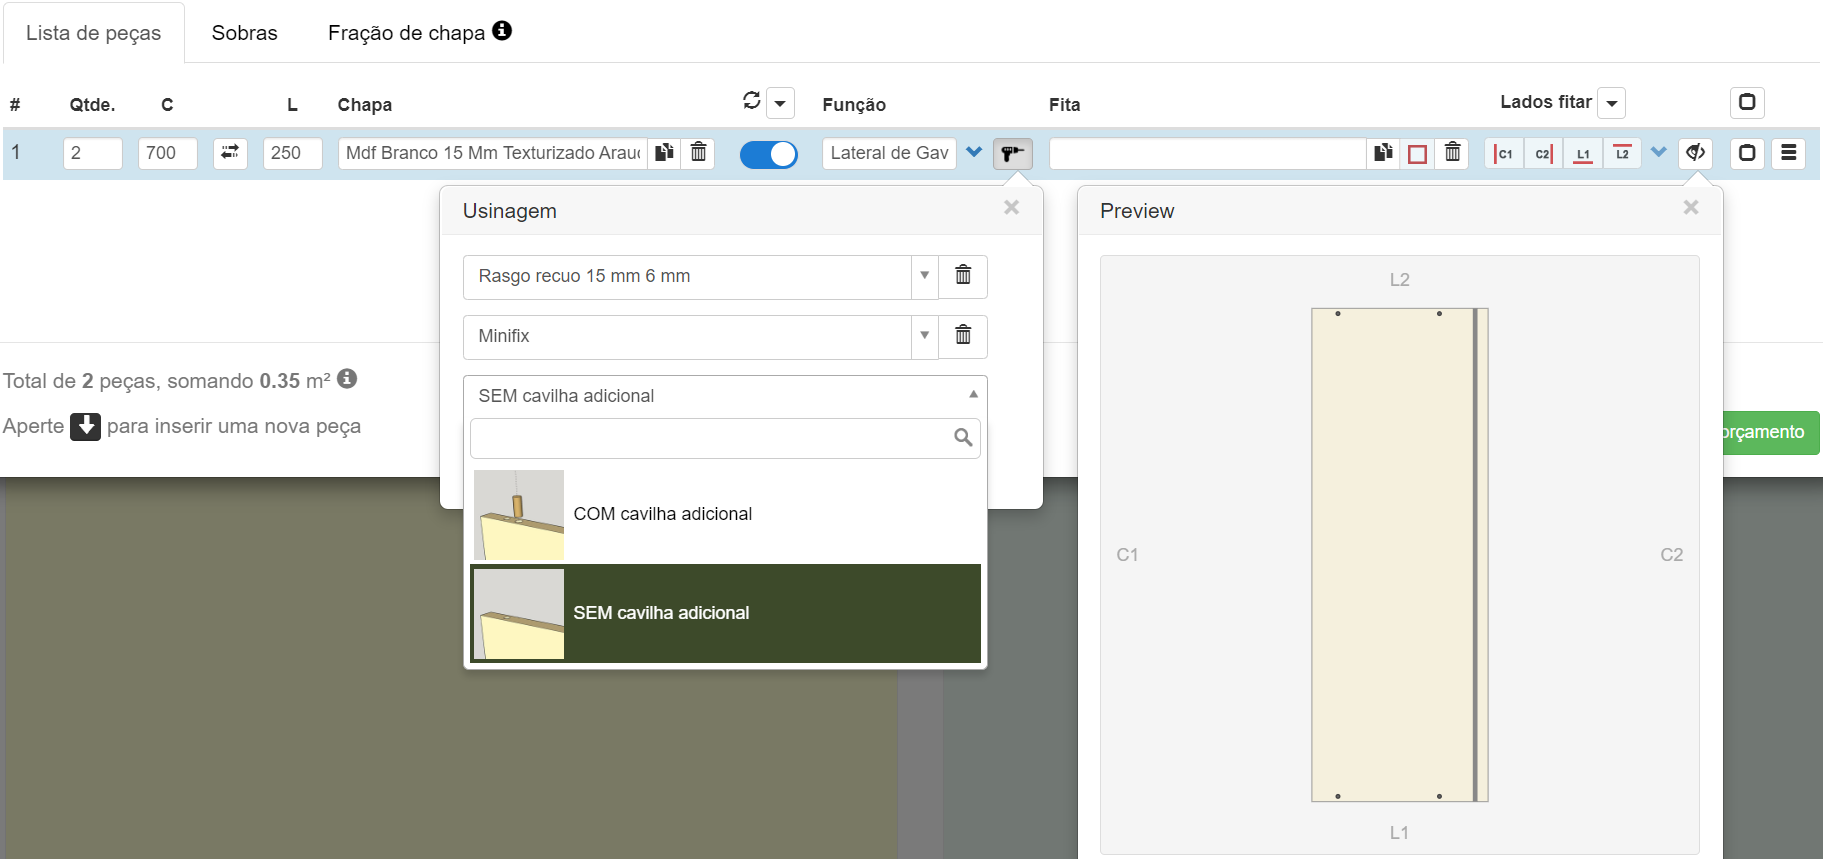The height and width of the screenshot is (859, 1823).
Task: Click the empty Fita input field
Action: coord(1208,153)
